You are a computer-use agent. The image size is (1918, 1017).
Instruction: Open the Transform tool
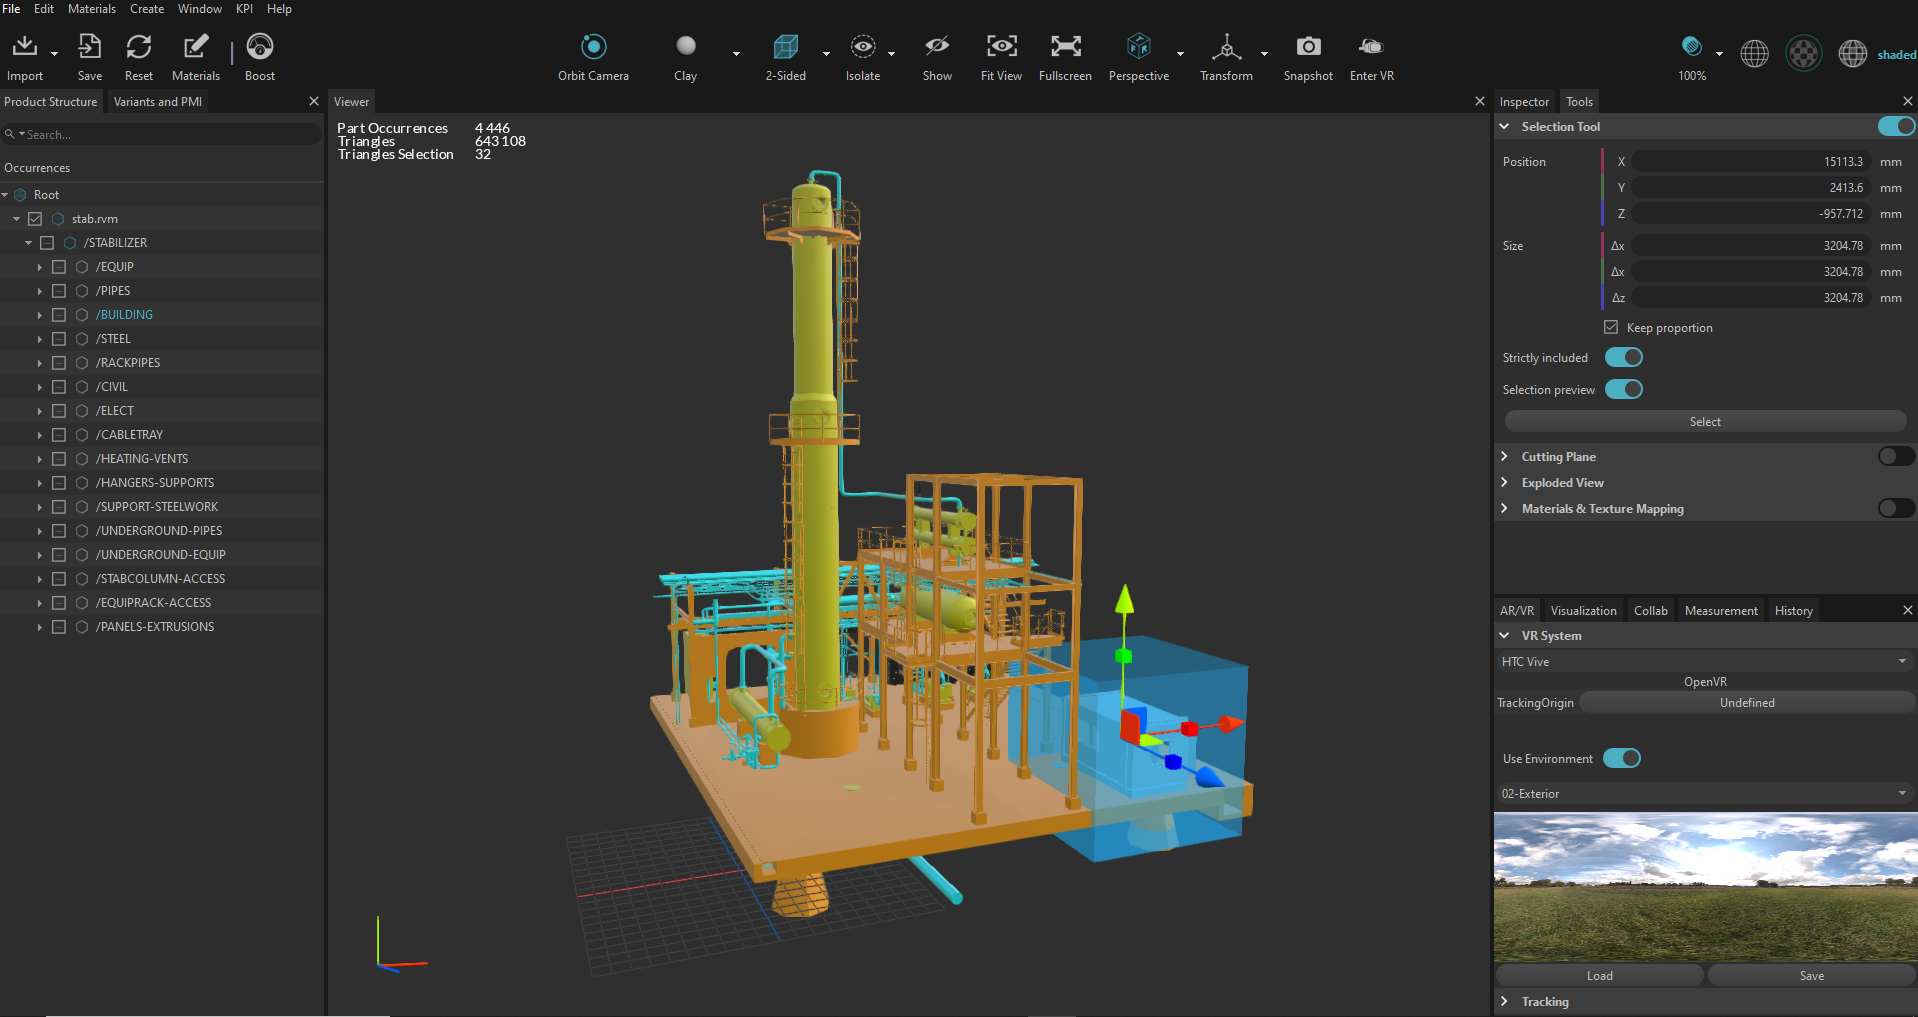tap(1226, 47)
